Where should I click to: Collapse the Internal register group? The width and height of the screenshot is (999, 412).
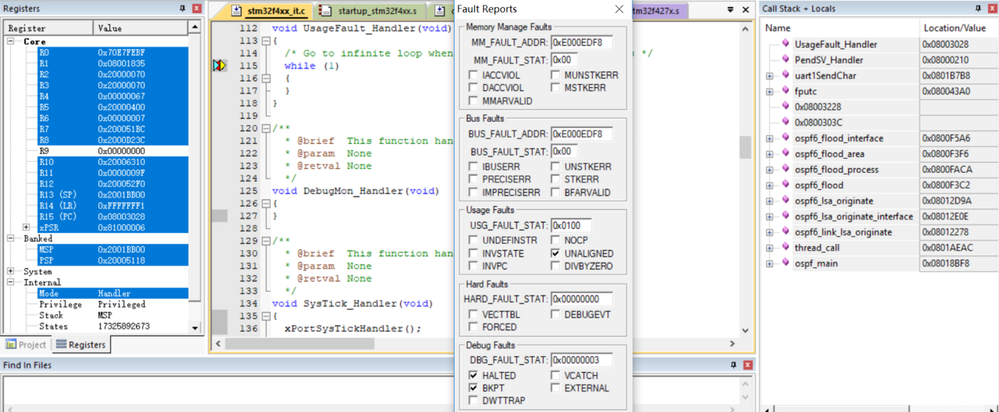coord(11,282)
